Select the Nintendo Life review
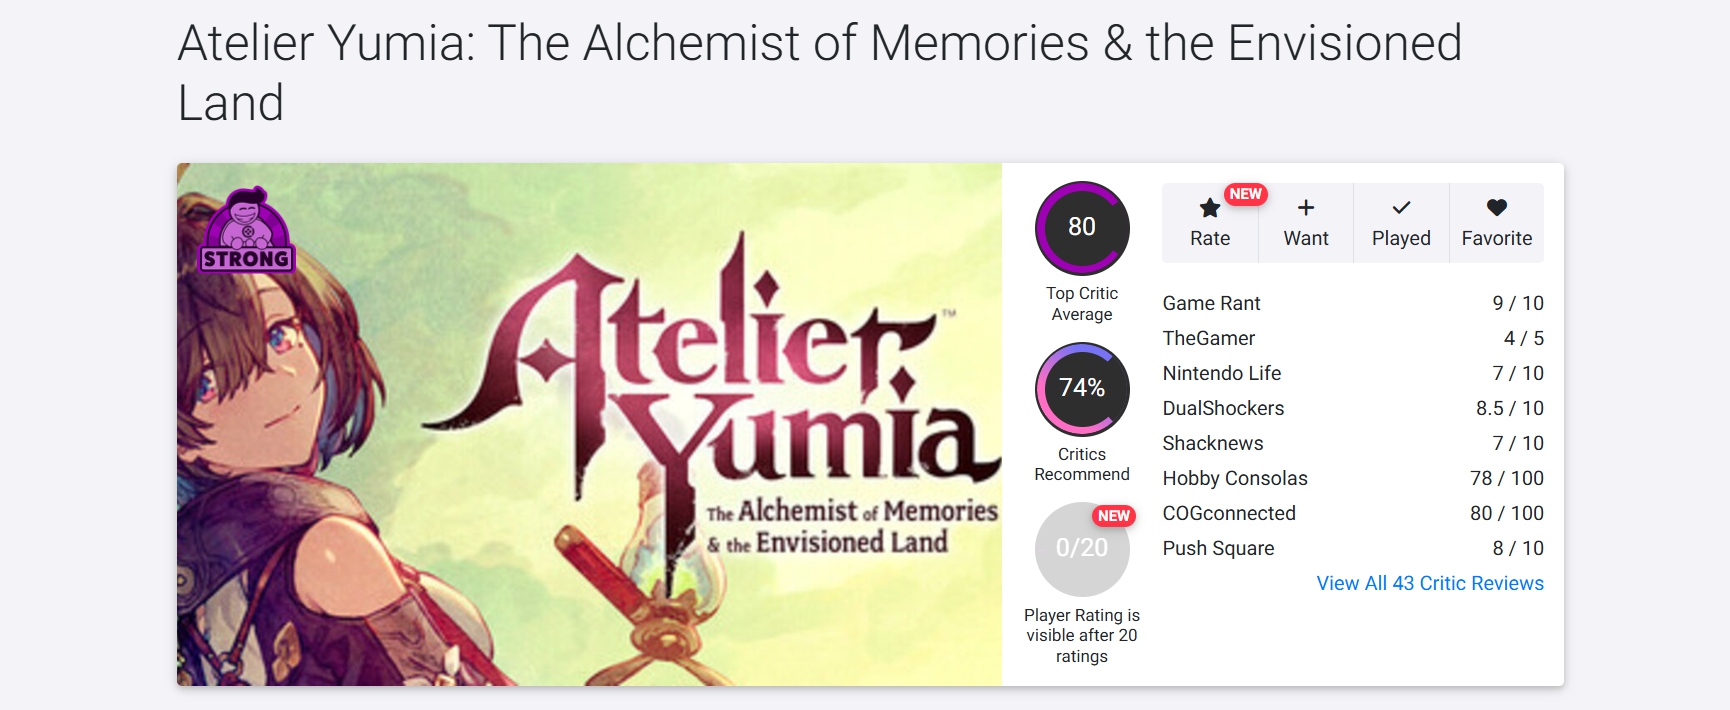 1221,373
